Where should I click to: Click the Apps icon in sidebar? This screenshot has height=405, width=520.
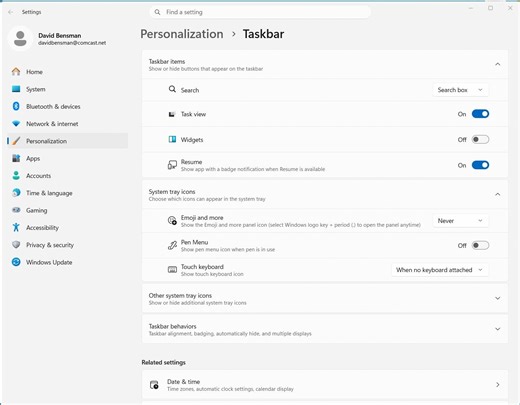(x=16, y=158)
